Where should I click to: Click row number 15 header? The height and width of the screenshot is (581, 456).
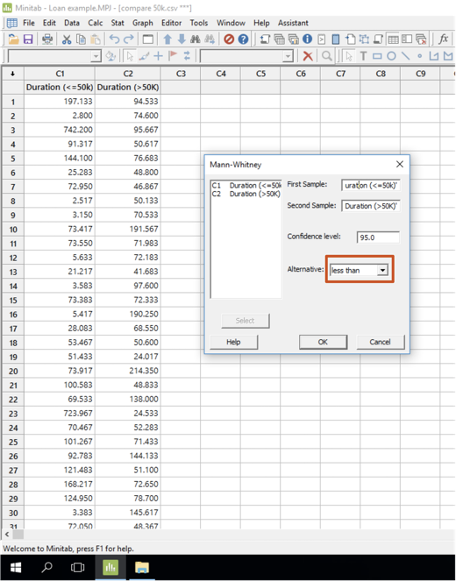[x=13, y=300]
